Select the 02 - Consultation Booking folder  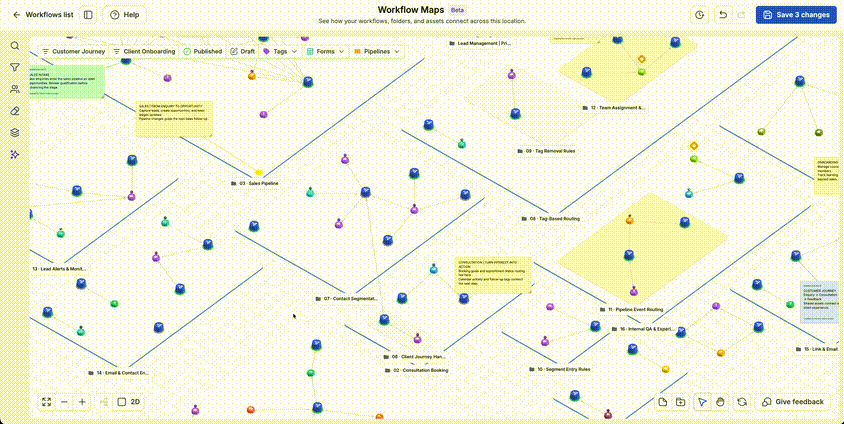point(416,371)
